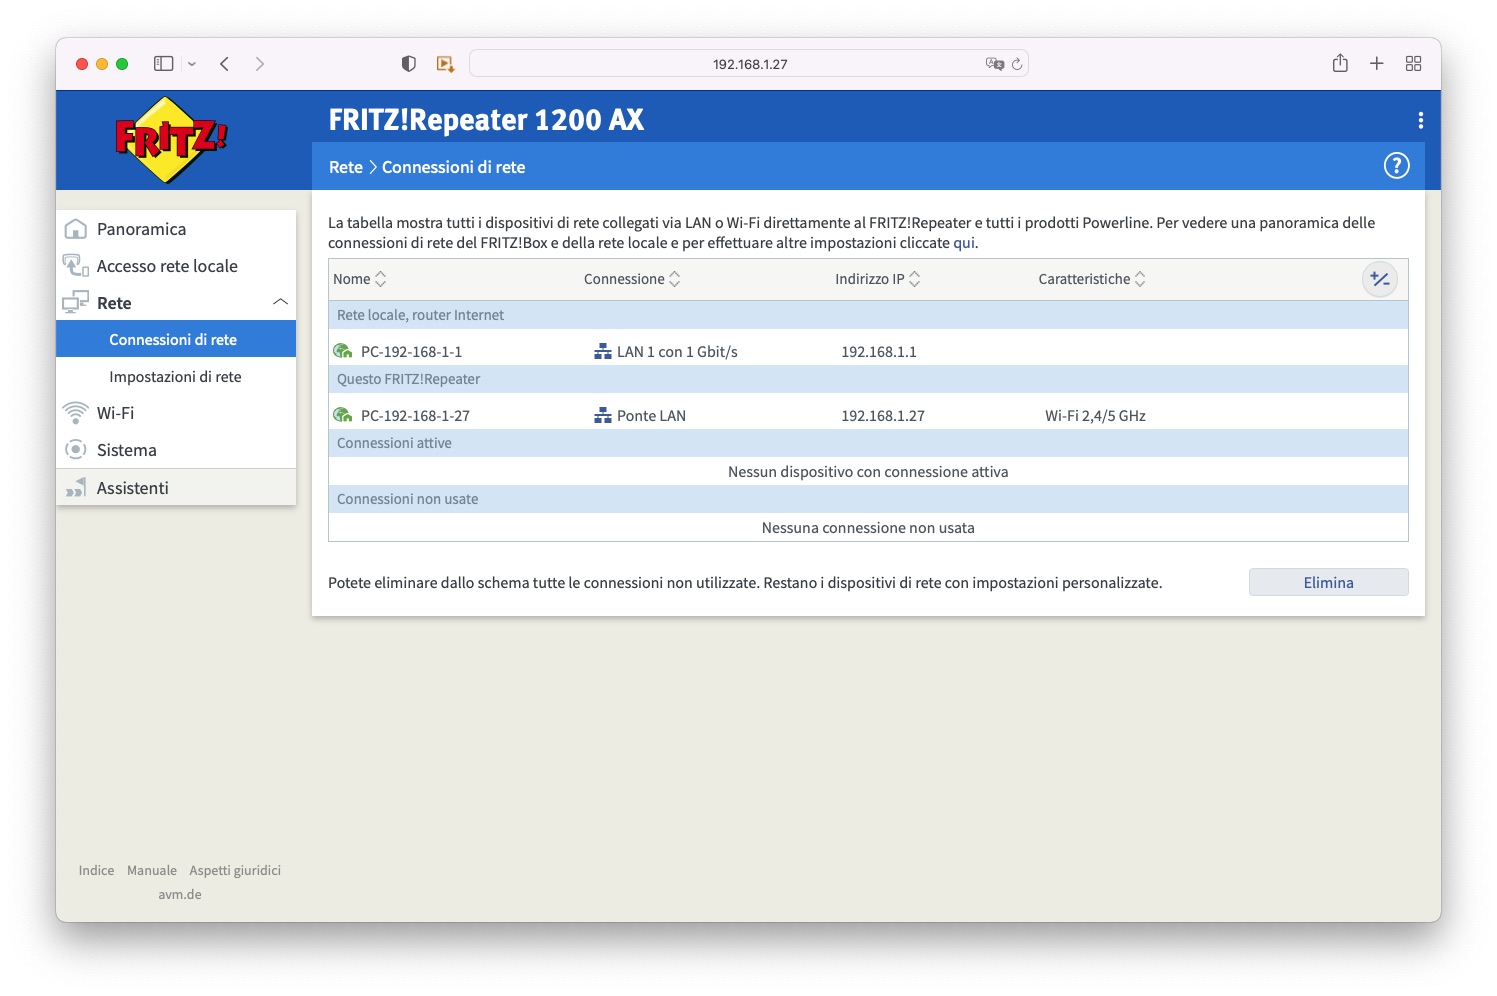Click IP address 192.168.1.27 cell
1497x996 pixels.
pos(883,416)
